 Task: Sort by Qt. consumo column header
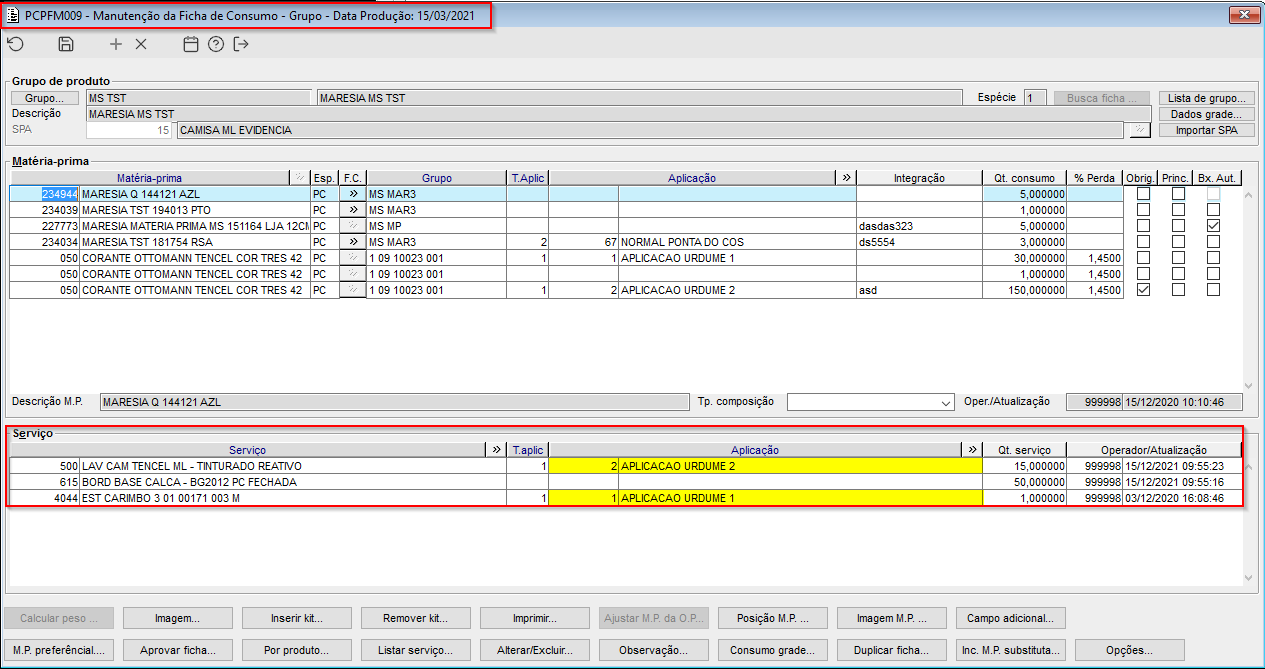click(x=1024, y=178)
